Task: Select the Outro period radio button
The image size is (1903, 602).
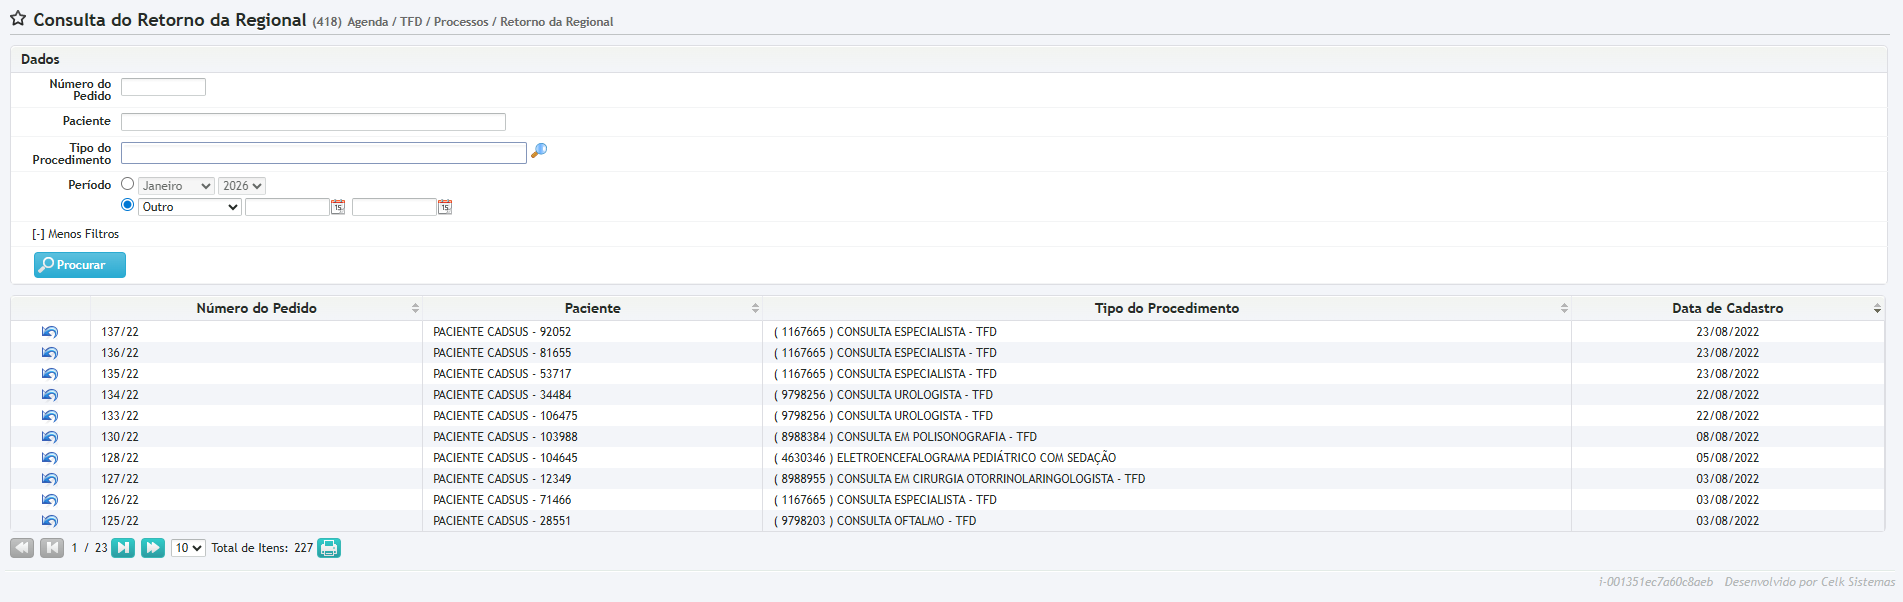Action: 127,205
